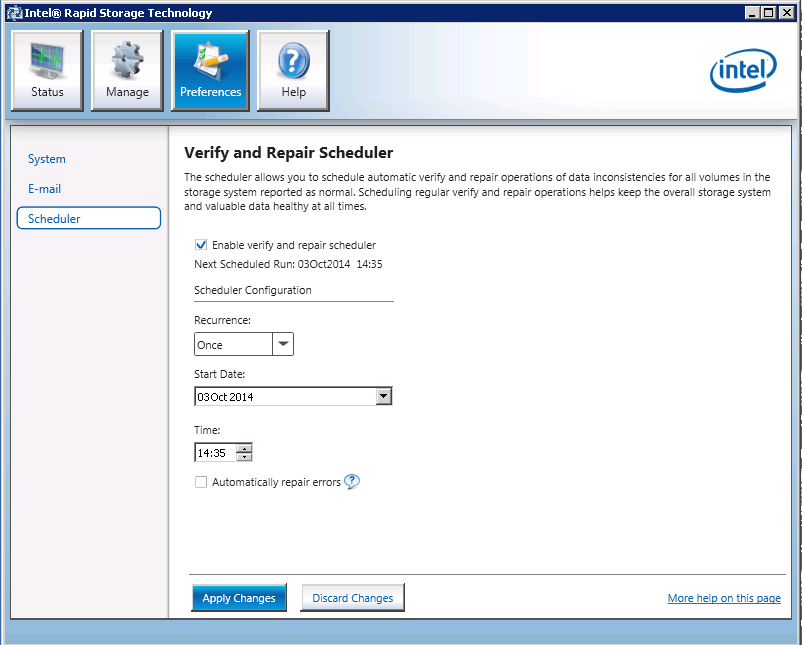802x645 pixels.
Task: Open the Help question mark tab
Action: coord(294,70)
